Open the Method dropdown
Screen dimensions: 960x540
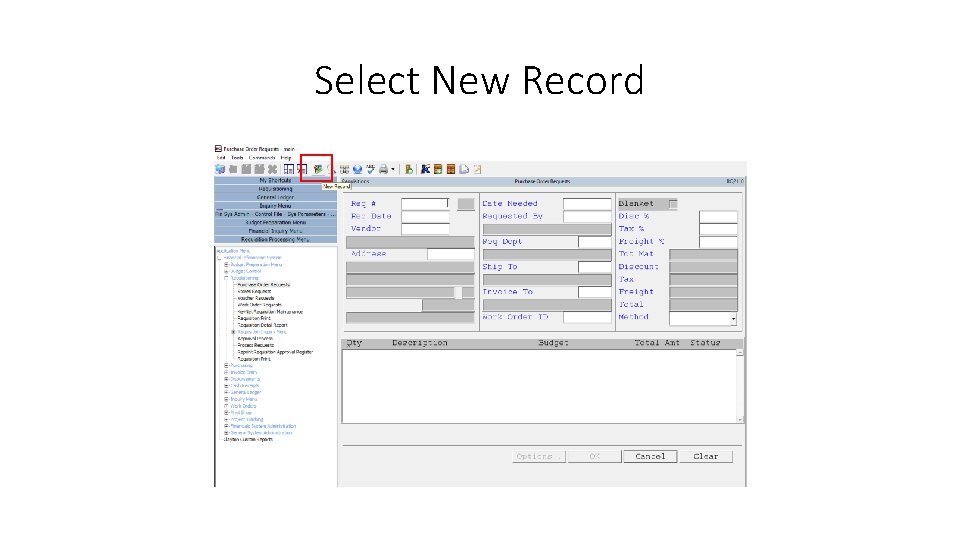733,319
